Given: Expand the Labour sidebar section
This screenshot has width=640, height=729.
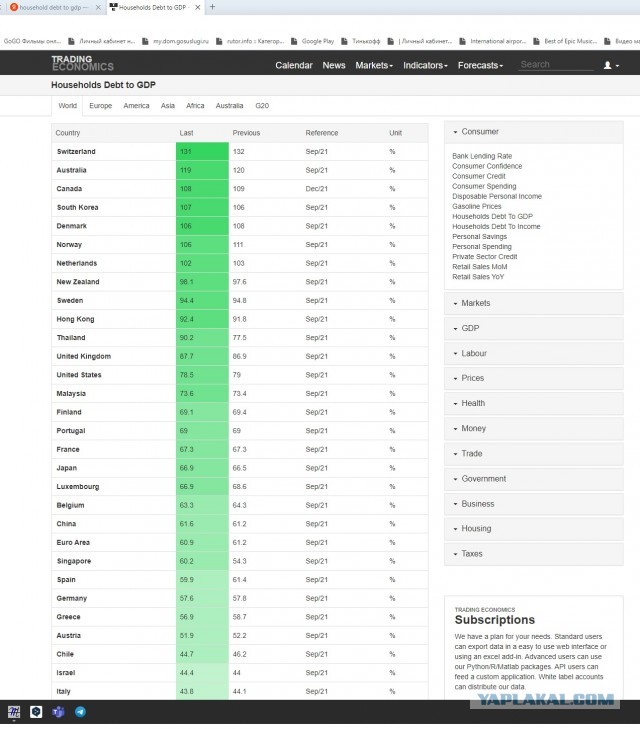Looking at the screenshot, I should click(534, 353).
